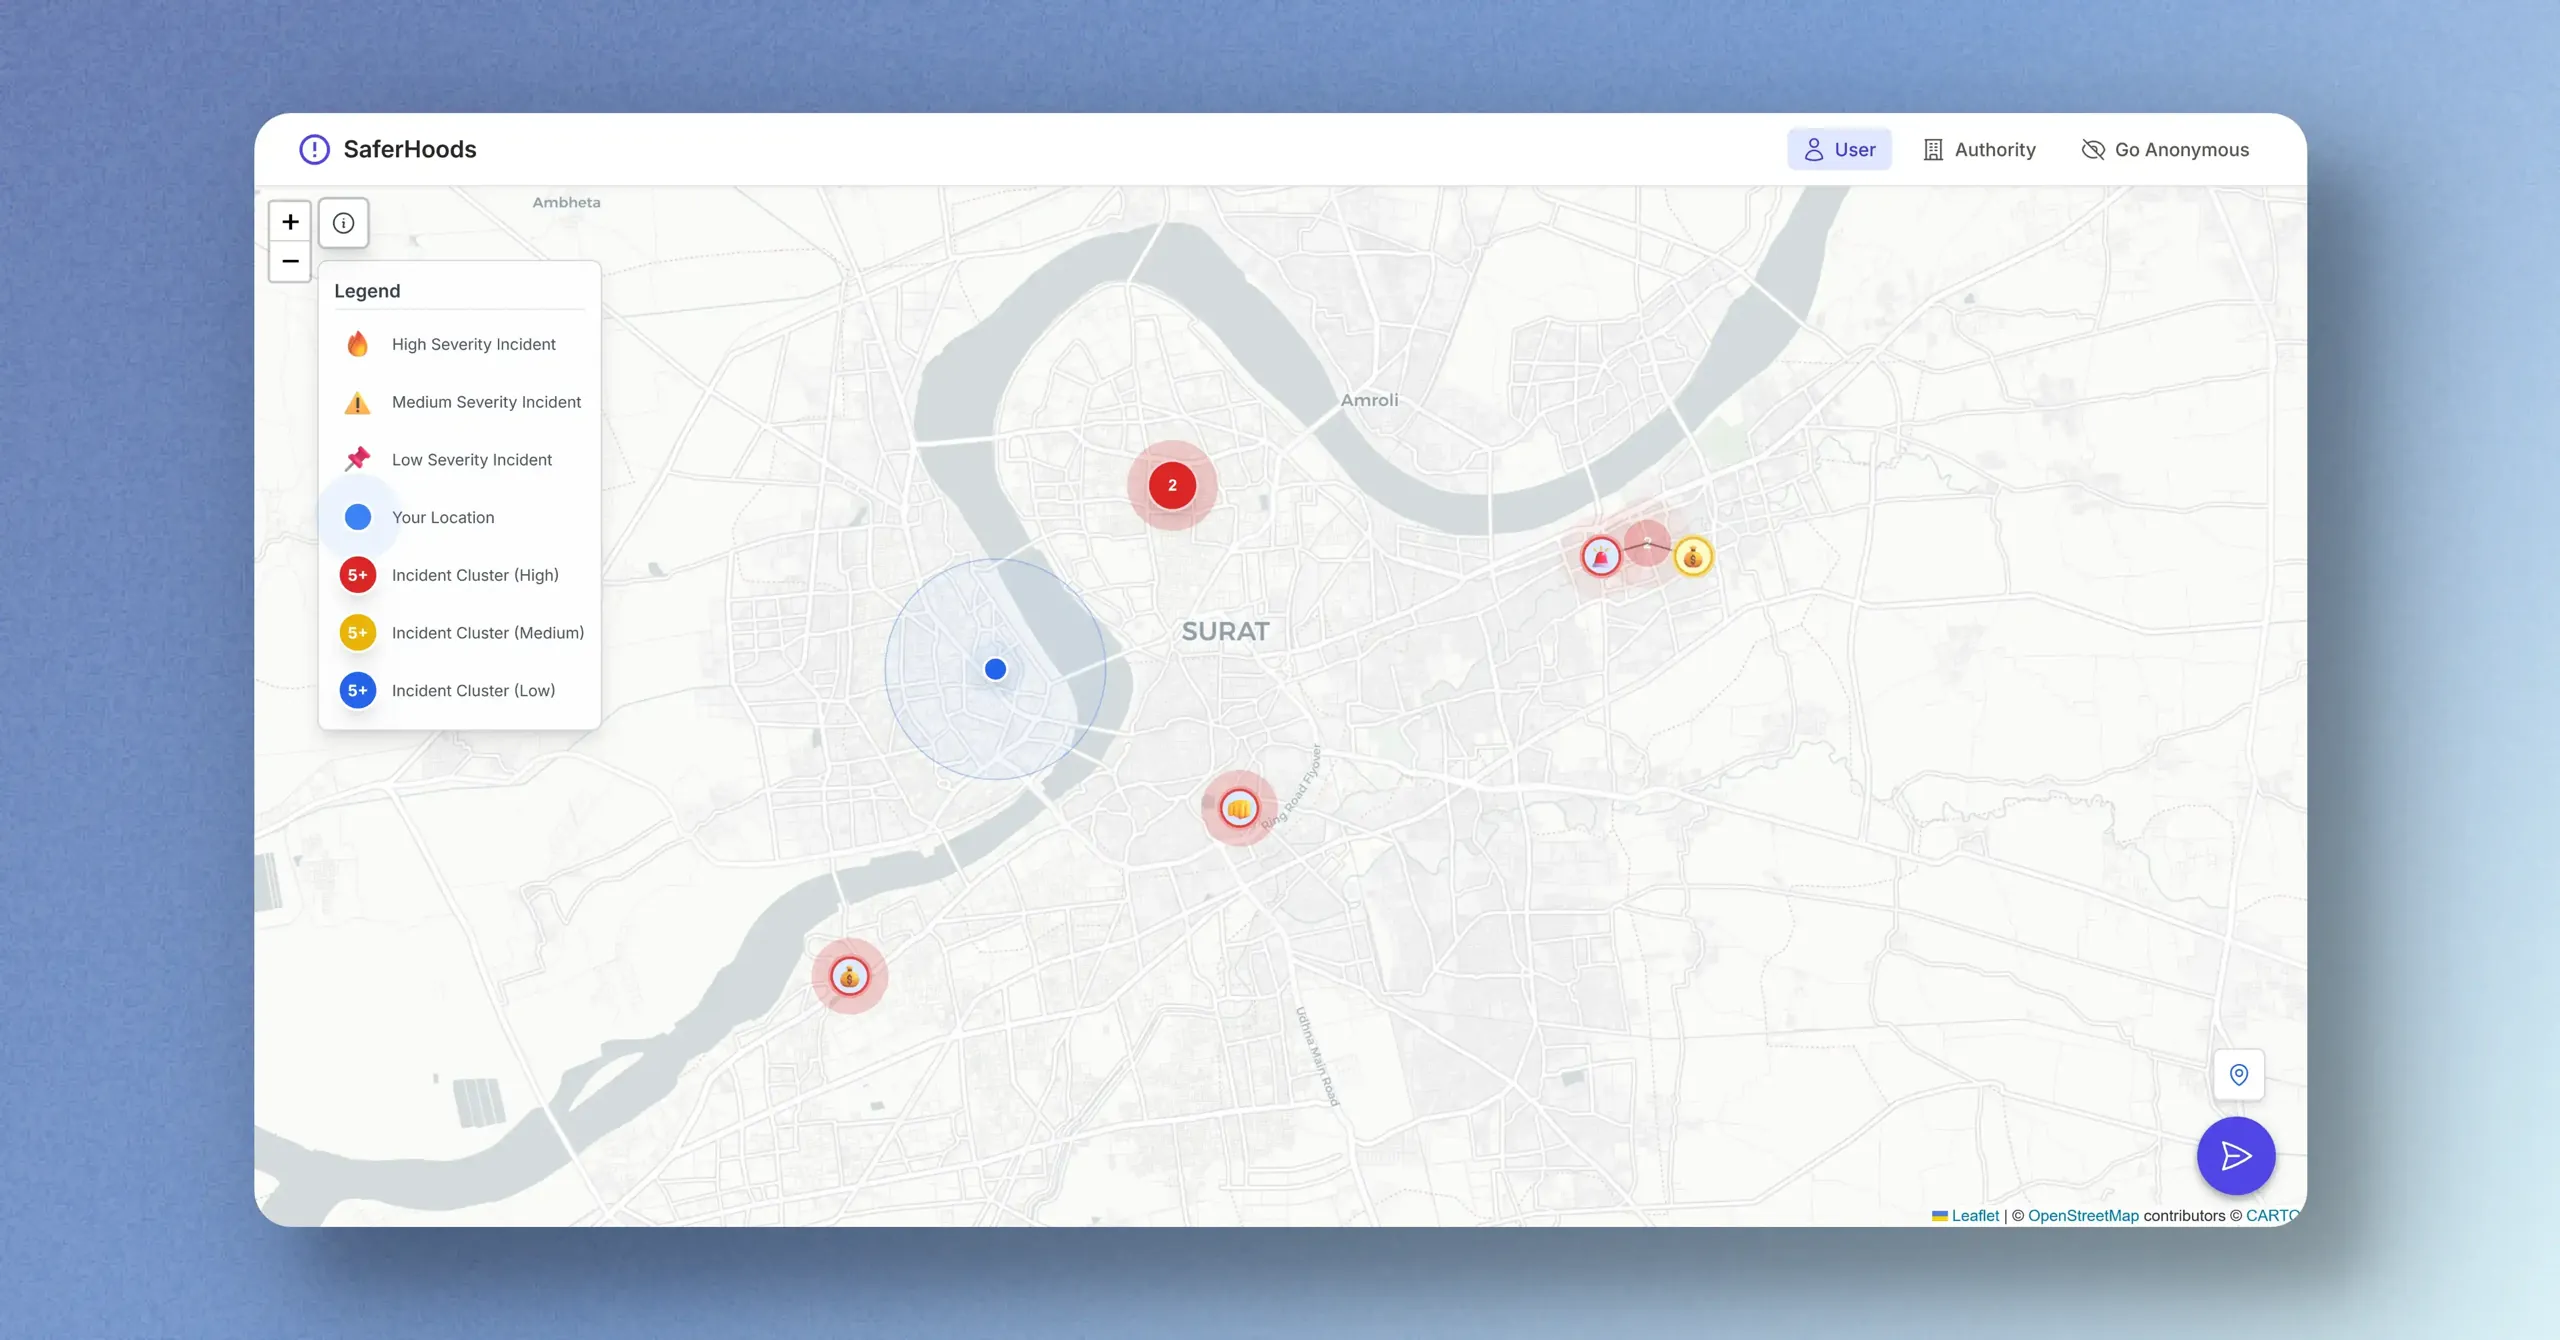Screen dimensions: 2560x1340
Task: Expand the faded spiderfied cluster near siren
Action: point(1647,543)
